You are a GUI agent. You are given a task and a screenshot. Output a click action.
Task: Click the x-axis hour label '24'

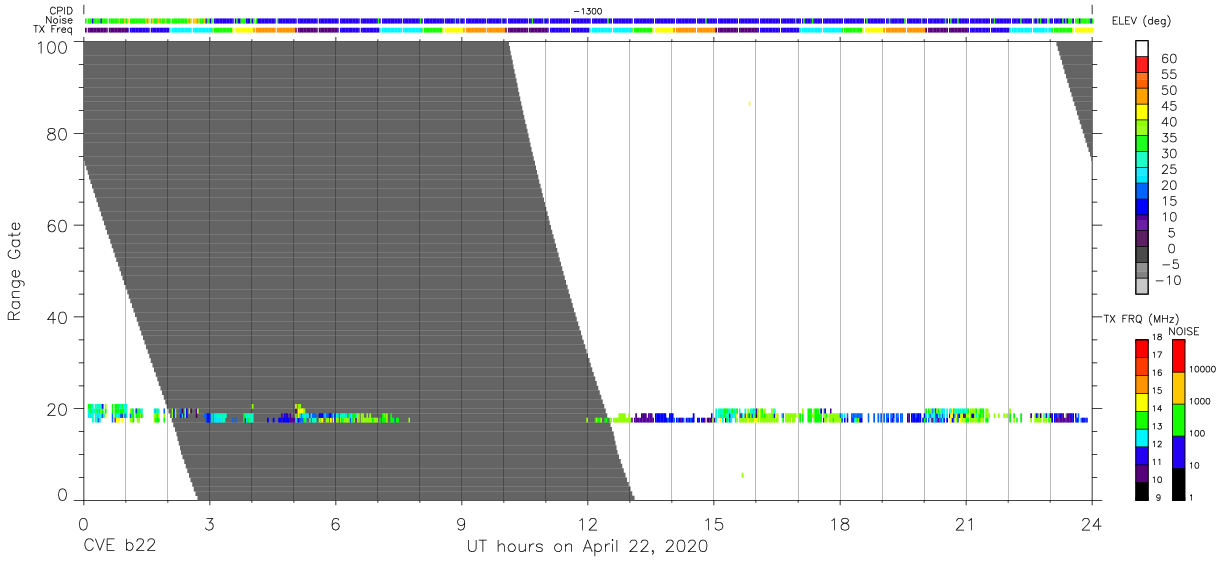point(1091,523)
